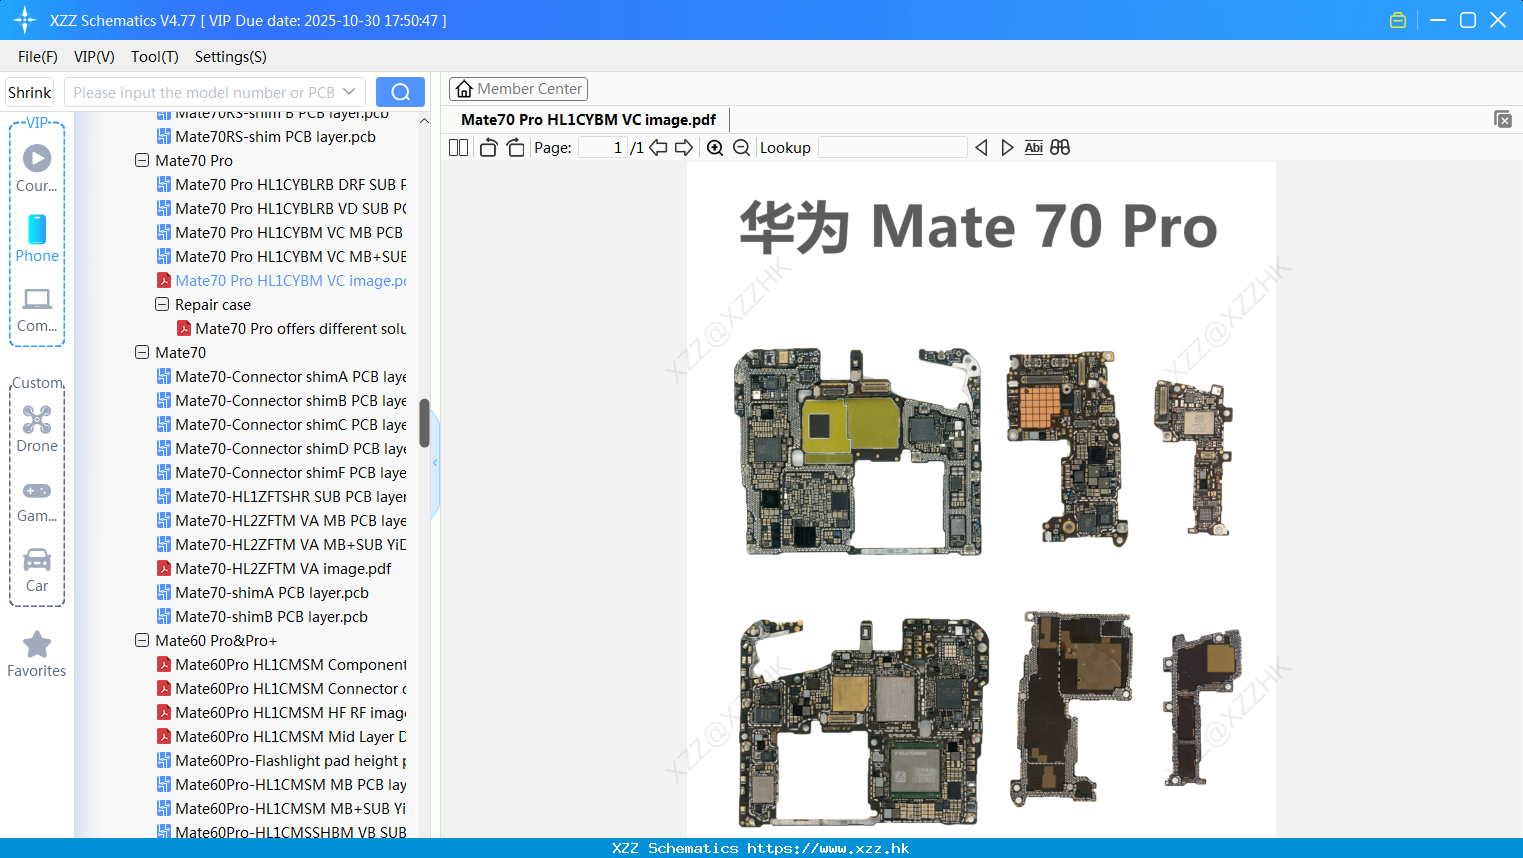
Task: Click the XZZ Schematics logo icon
Action: (25, 20)
